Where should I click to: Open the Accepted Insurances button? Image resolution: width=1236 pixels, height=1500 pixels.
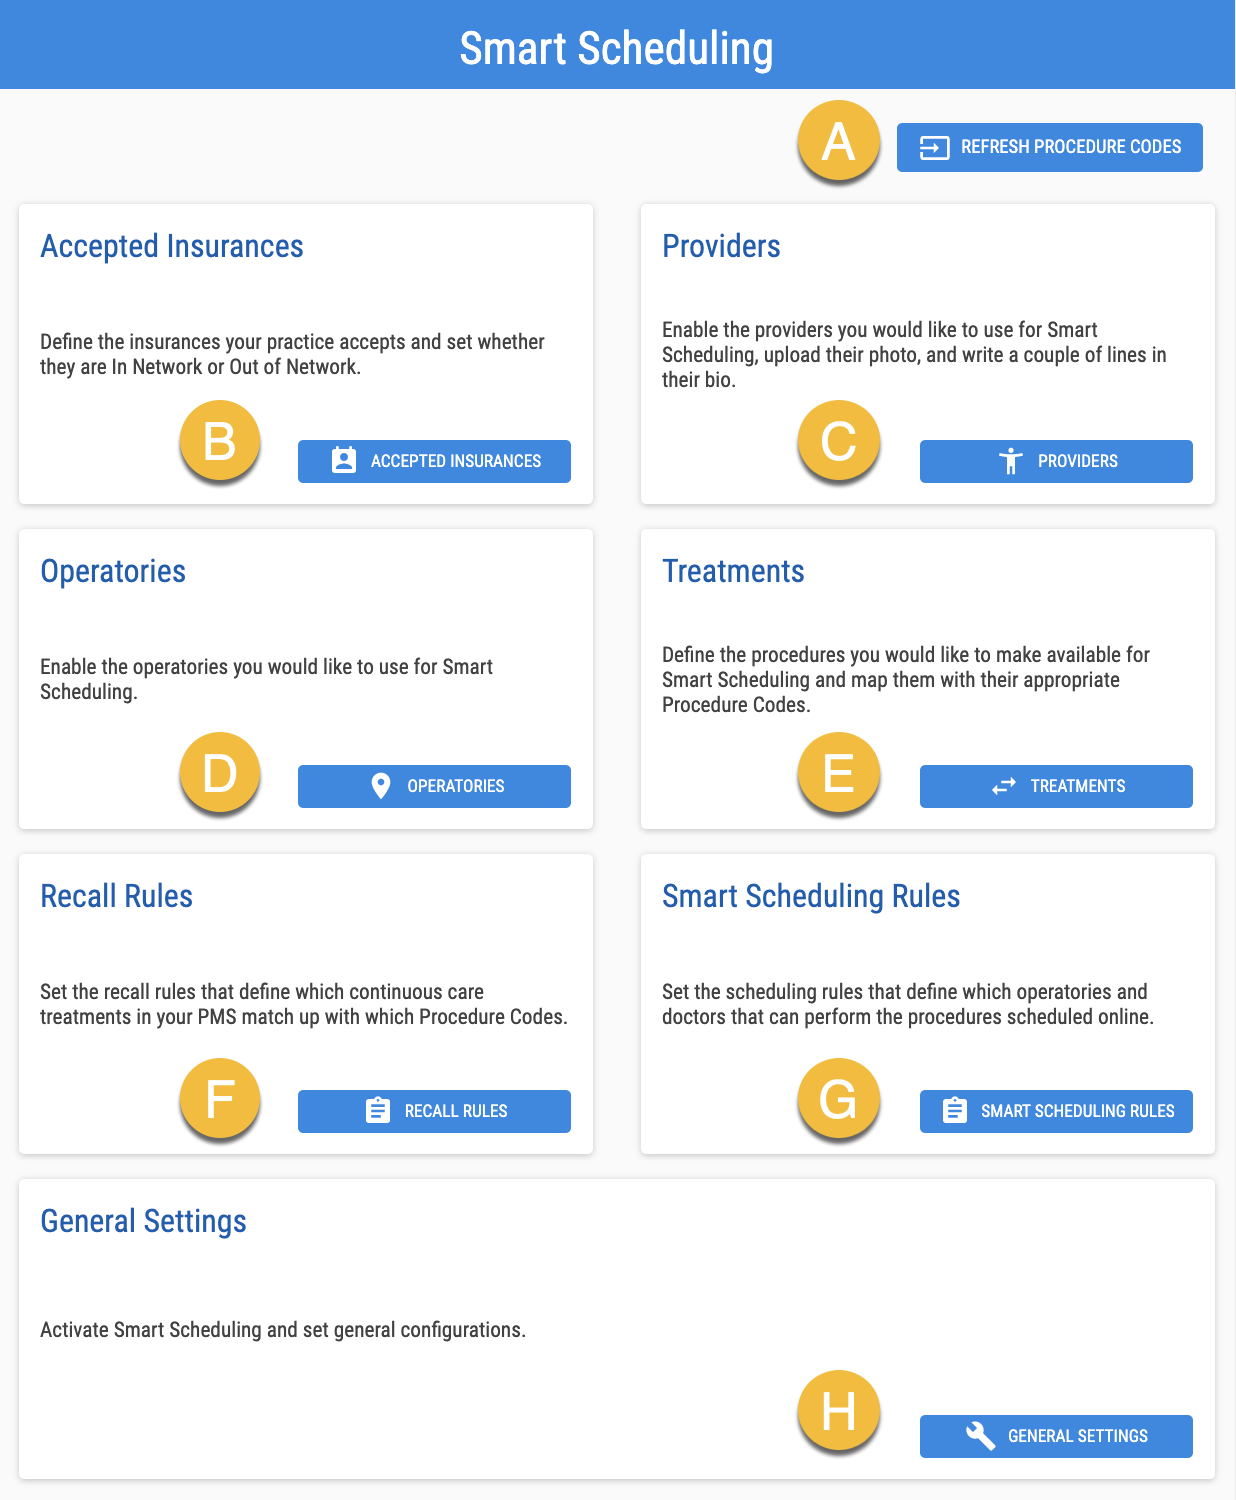click(x=434, y=461)
